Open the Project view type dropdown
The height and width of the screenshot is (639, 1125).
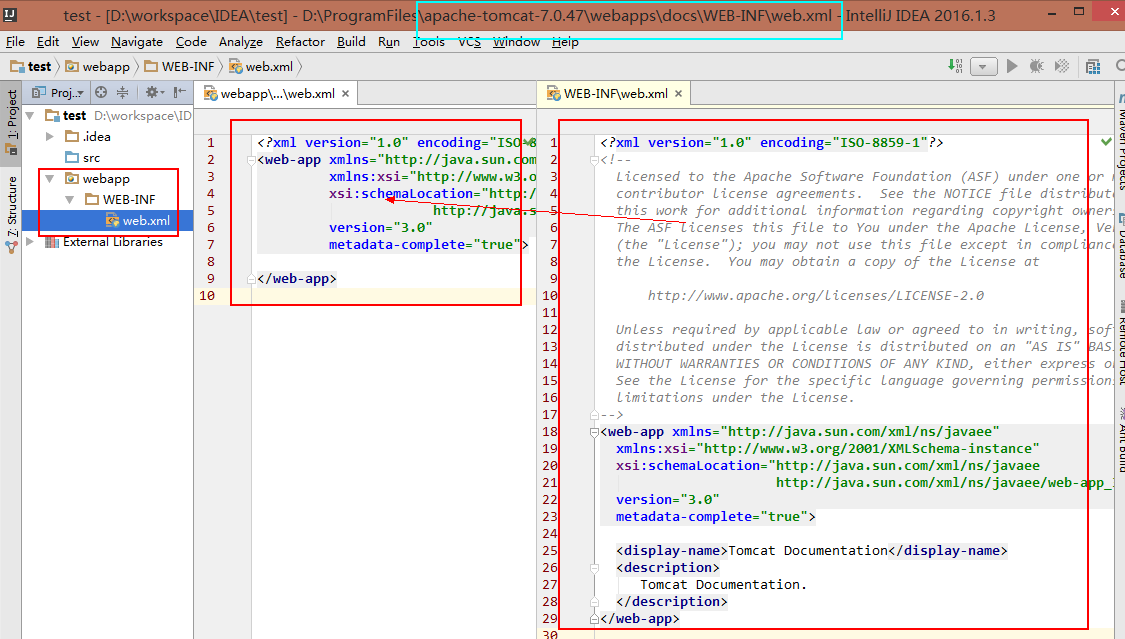58,93
